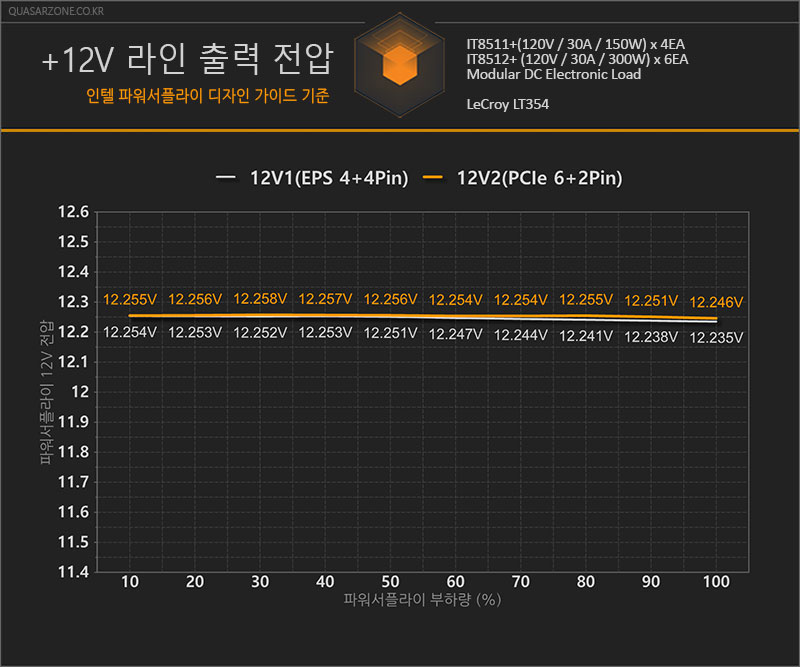Select the 12.235V data label
Screen dimensions: 800x667
click(x=716, y=338)
